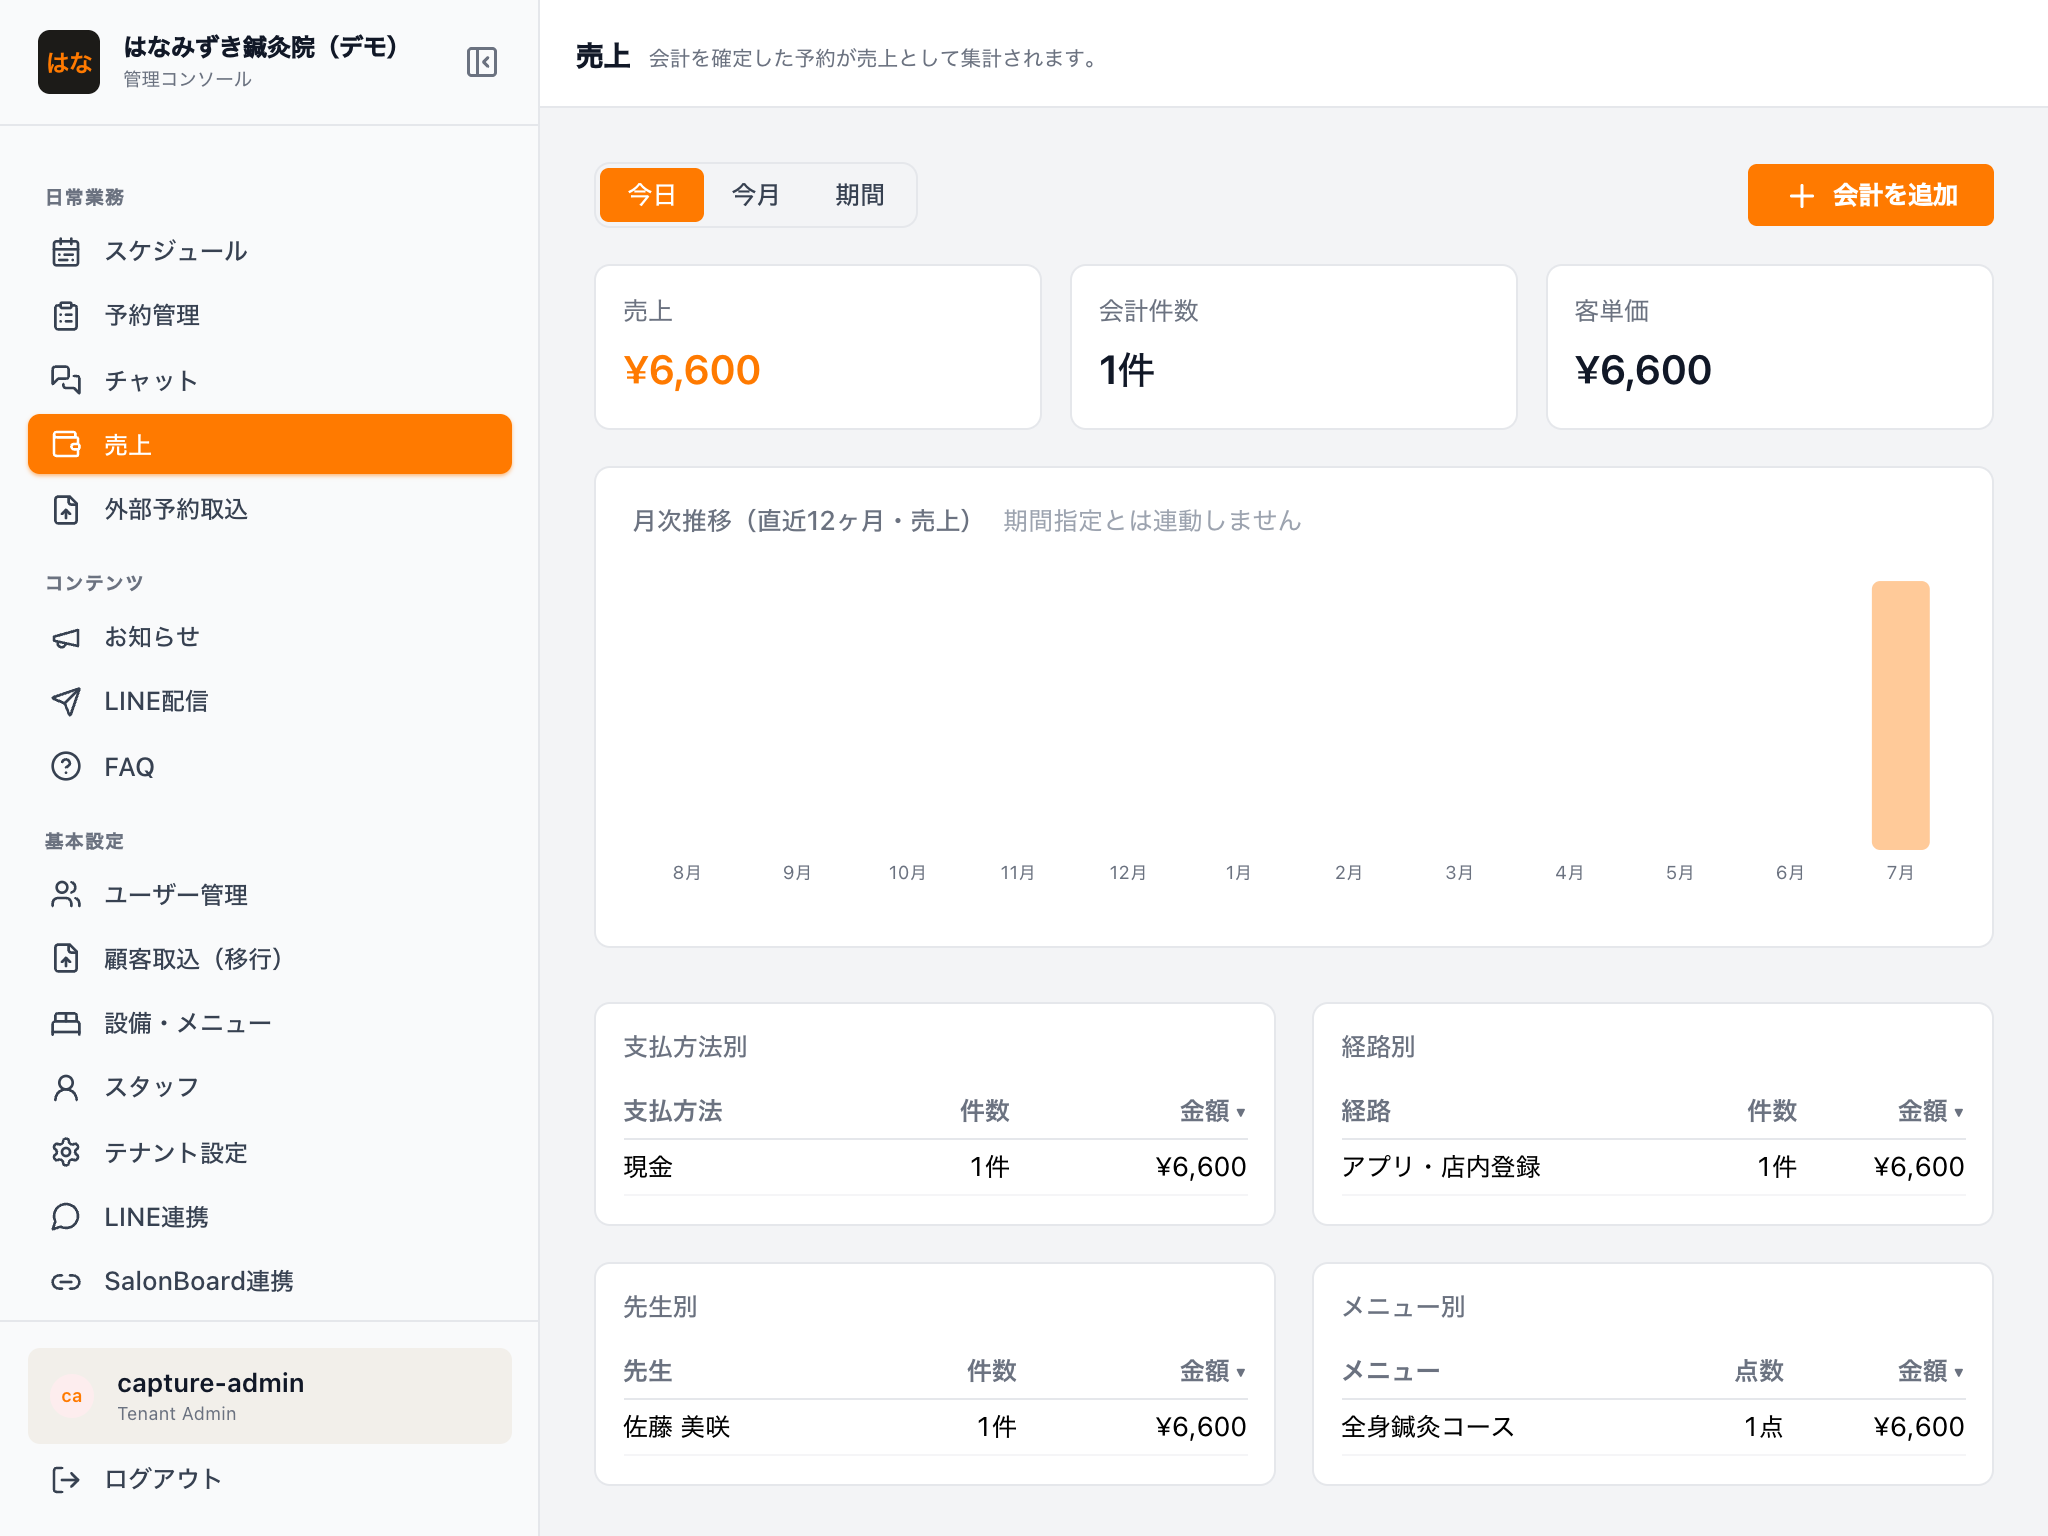Sort メニュー別 table by 金額
This screenshot has height=1536, width=2048.
(x=1930, y=1371)
